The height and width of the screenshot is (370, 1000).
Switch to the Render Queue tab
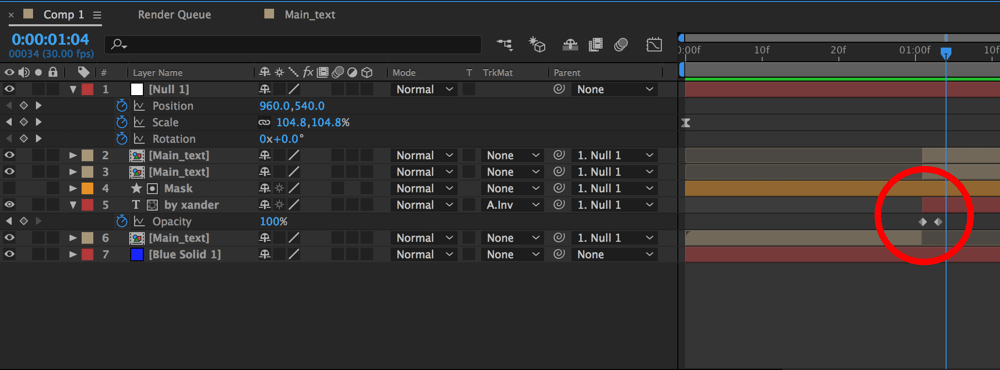coord(174,14)
